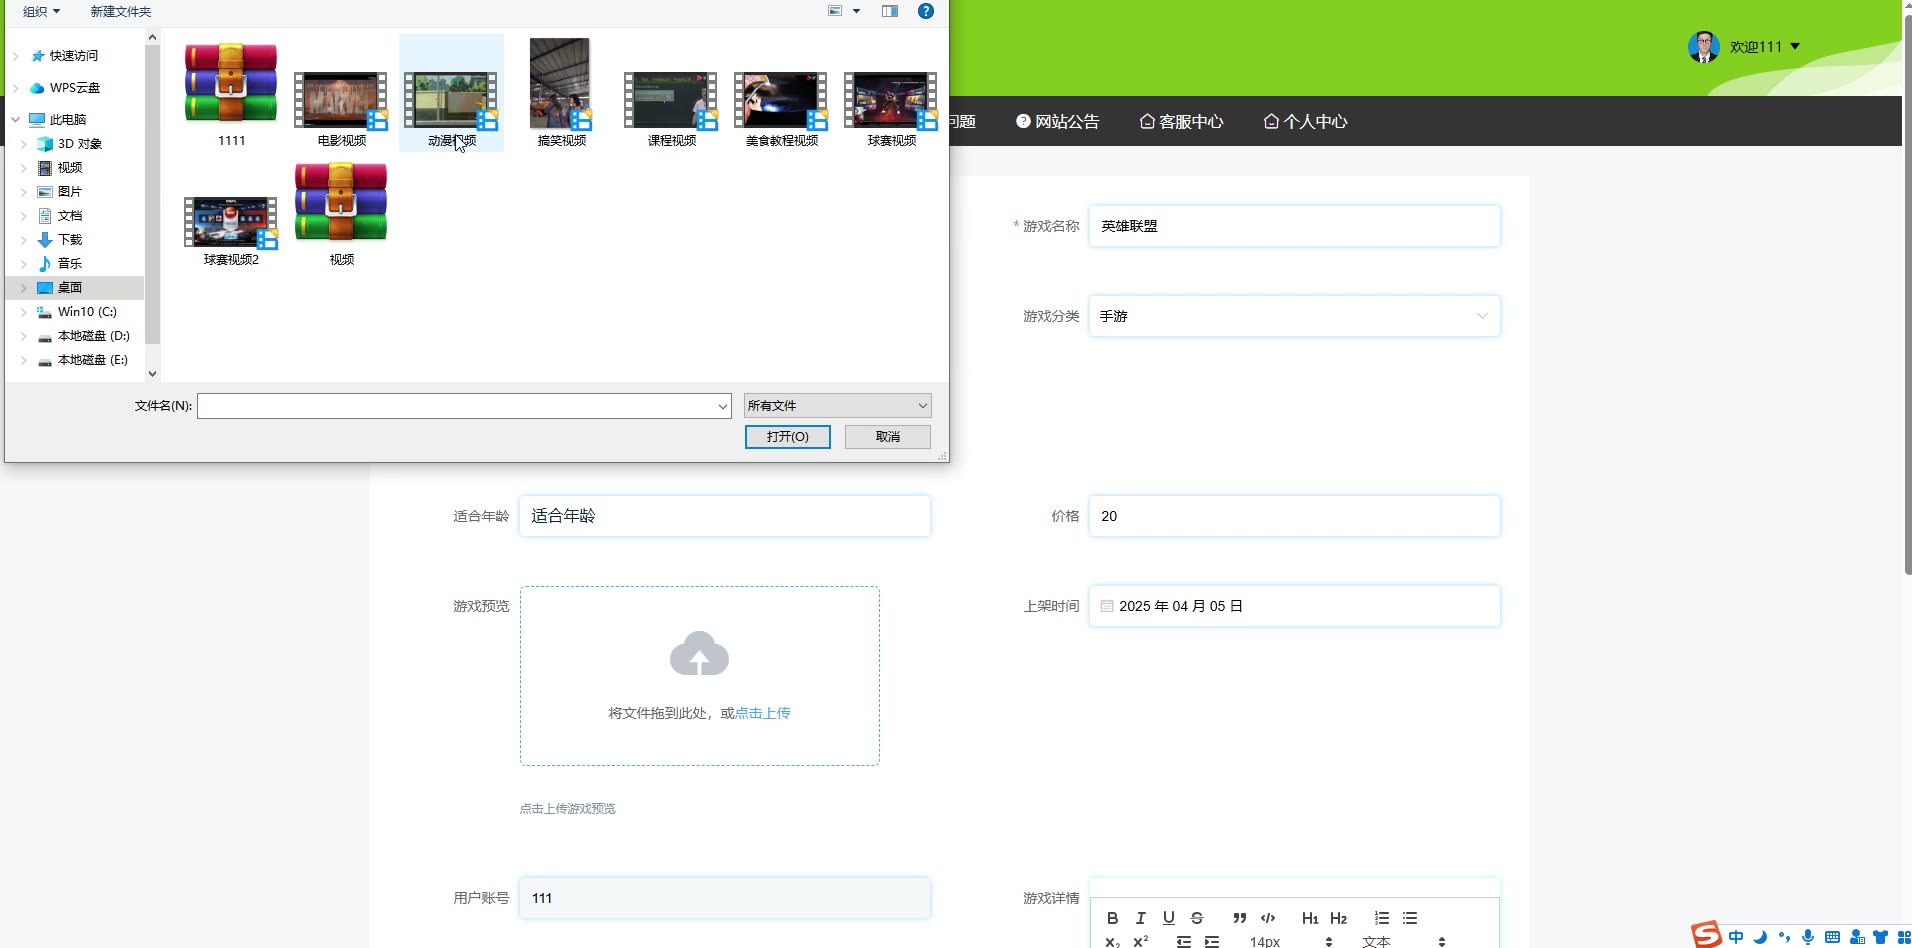The height and width of the screenshot is (948, 1912).
Task: Change view with the view mode icon
Action: pyautogui.click(x=835, y=11)
